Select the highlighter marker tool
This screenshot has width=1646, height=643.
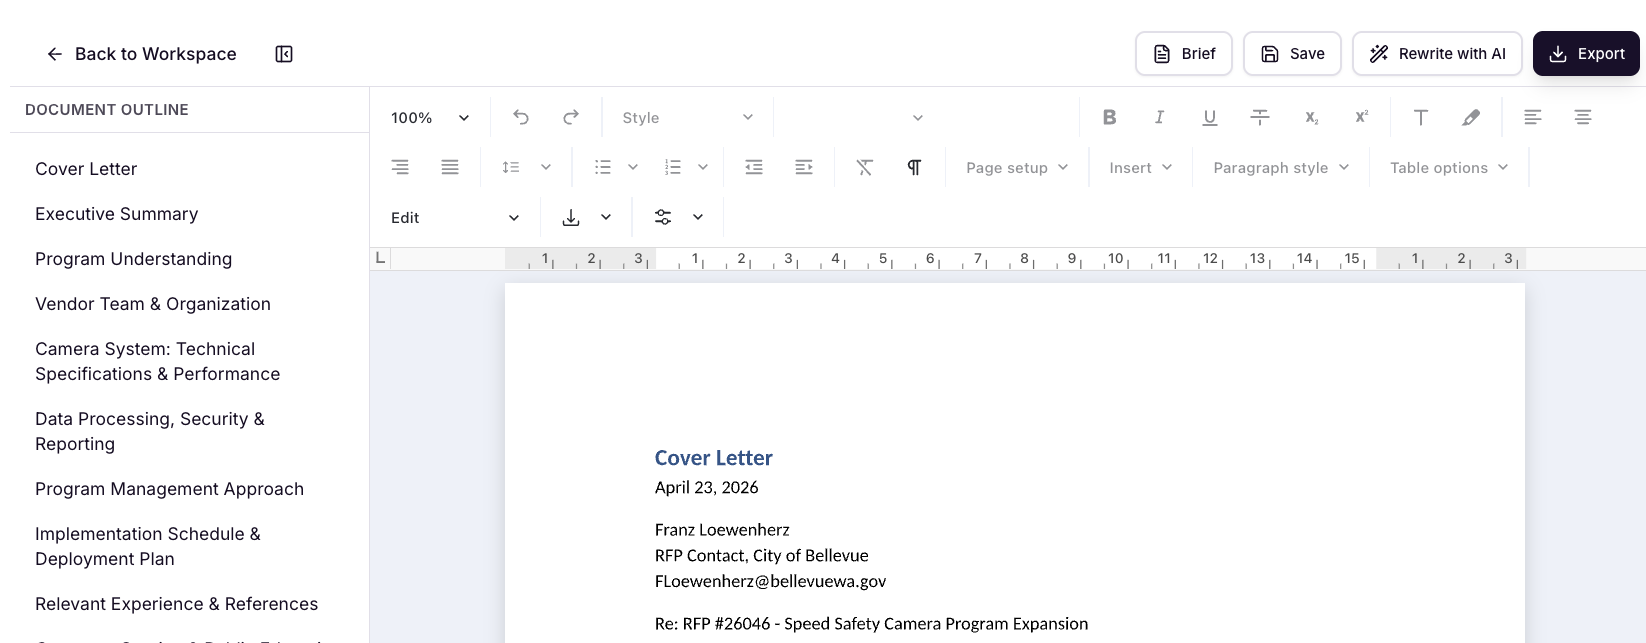[1470, 117]
